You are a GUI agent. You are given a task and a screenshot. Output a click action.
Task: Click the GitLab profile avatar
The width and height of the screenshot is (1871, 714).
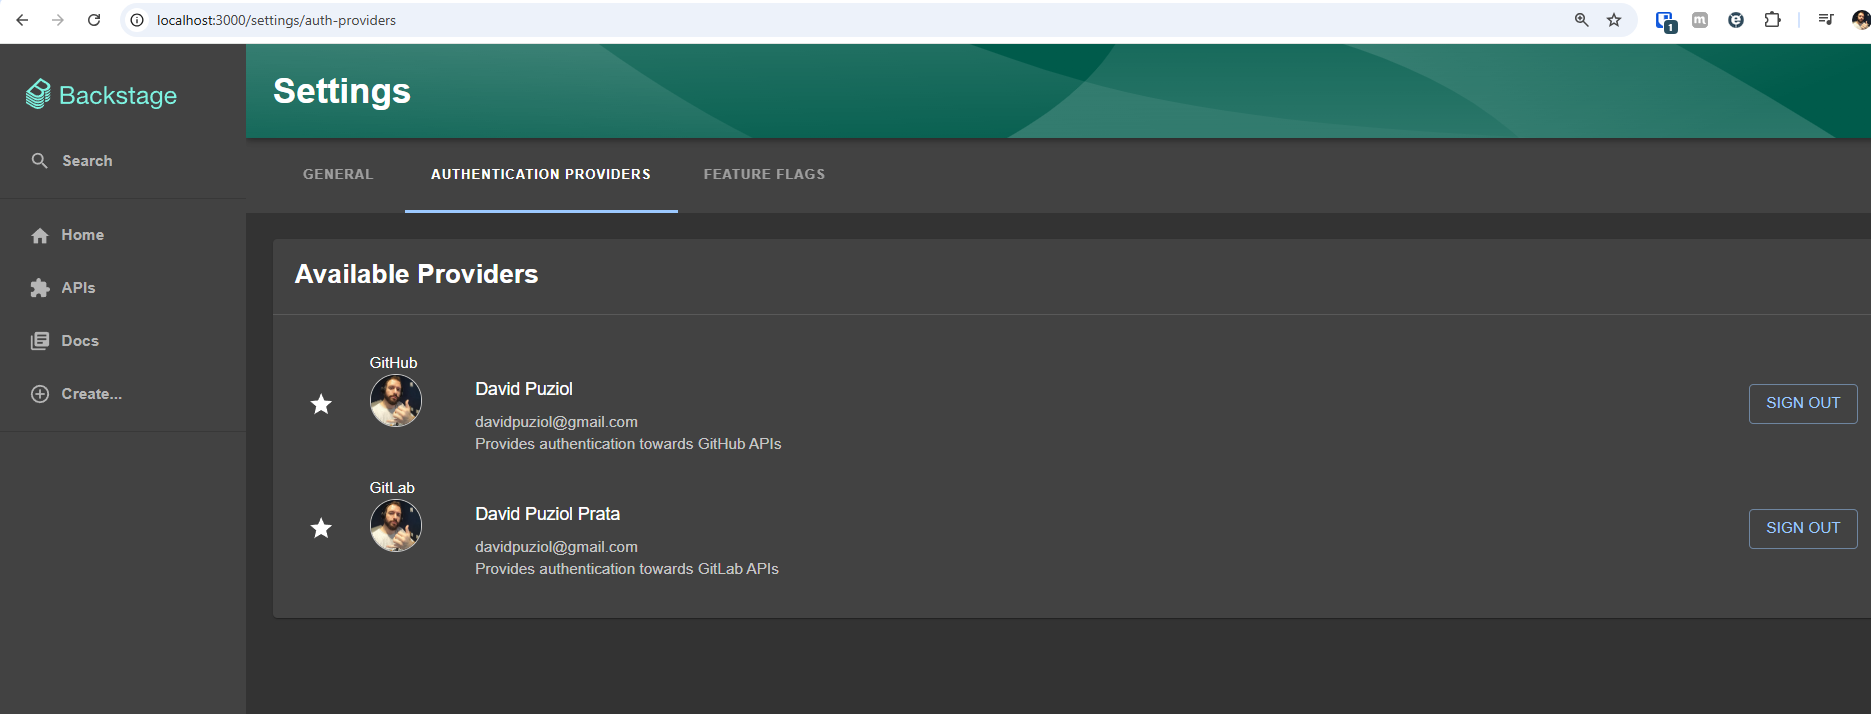(396, 526)
